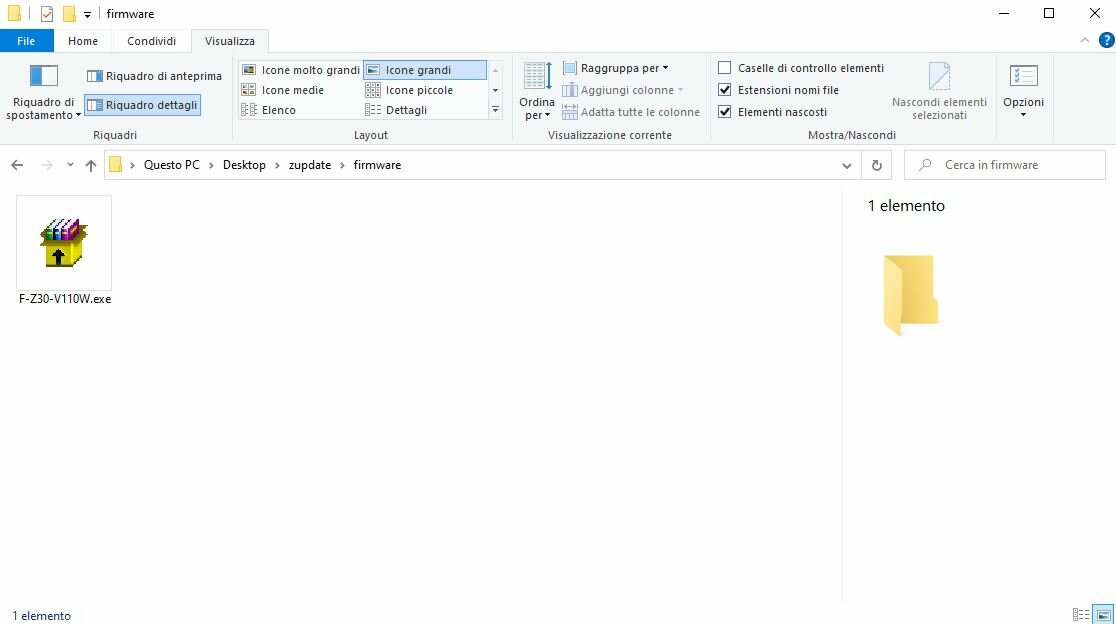Viewport: 1116px width, 624px height.
Task: Open recent locations dropdown arrow
Action: click(x=70, y=165)
